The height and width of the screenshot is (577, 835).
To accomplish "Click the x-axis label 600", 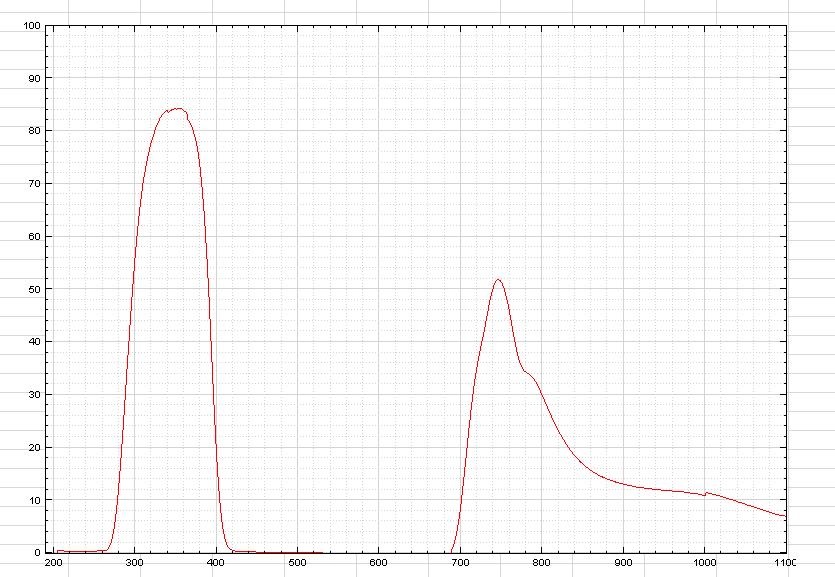I will tap(379, 564).
